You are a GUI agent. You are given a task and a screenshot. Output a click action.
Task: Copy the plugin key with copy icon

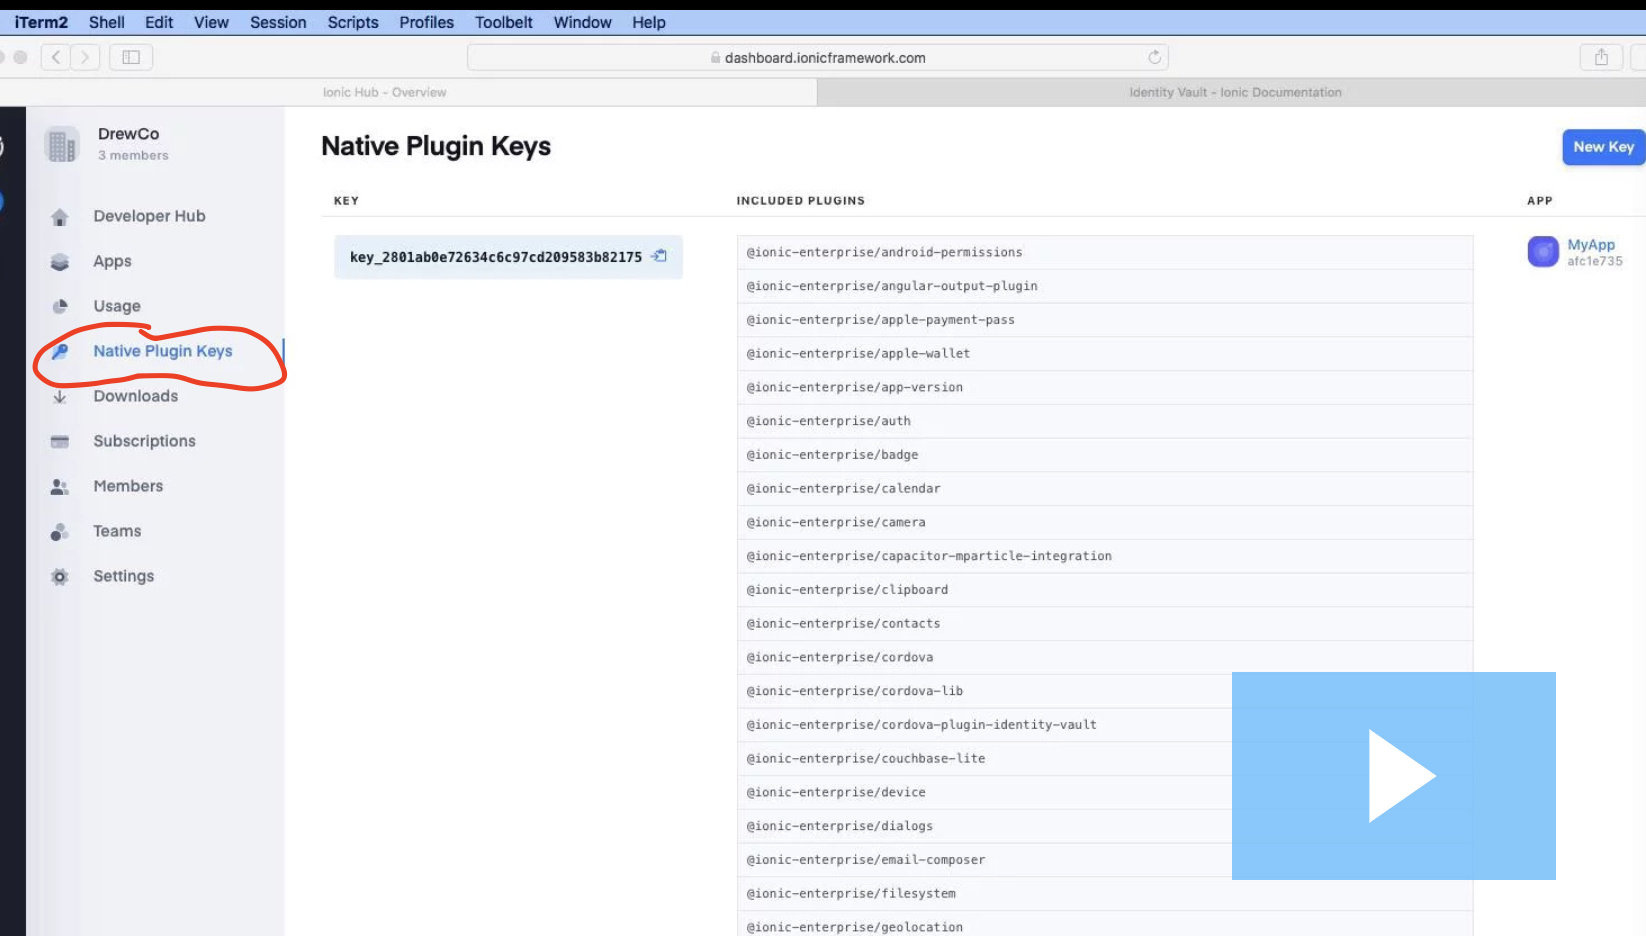click(x=659, y=256)
